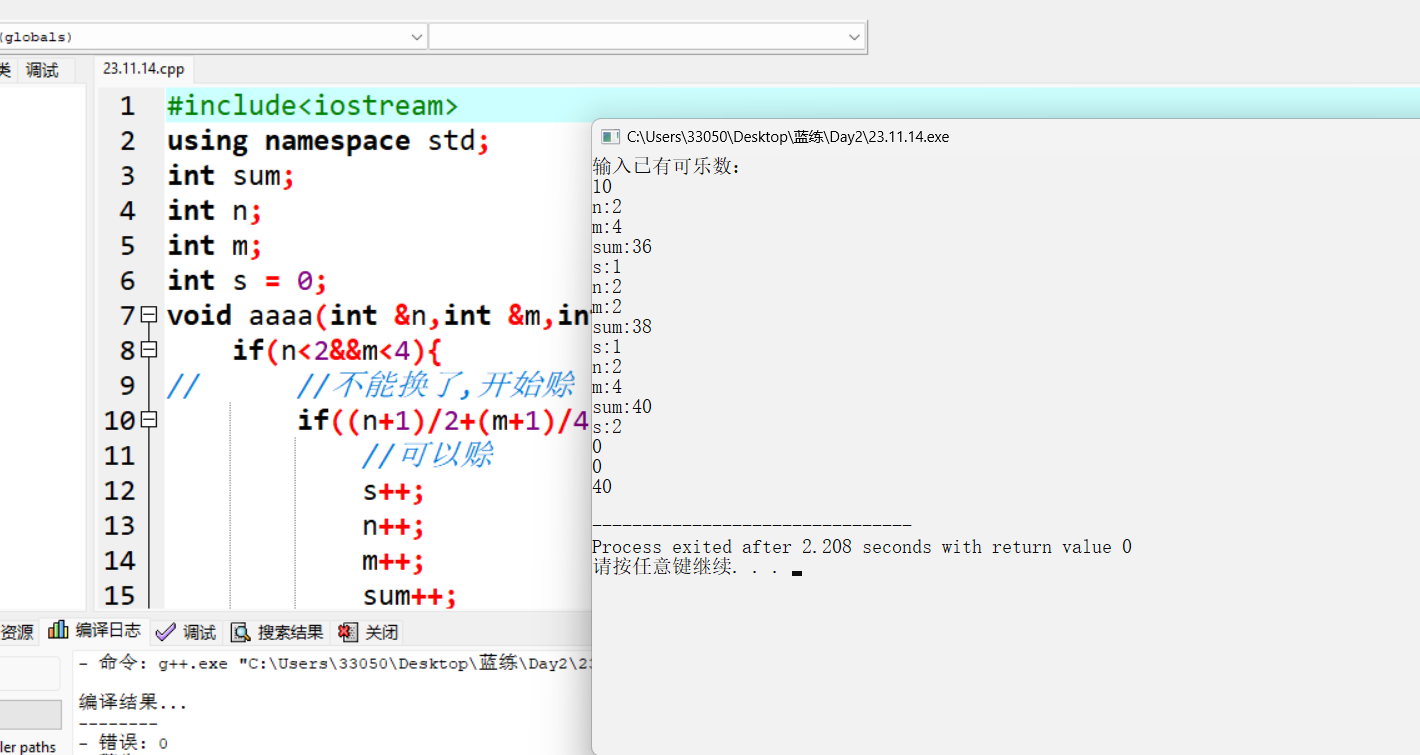Click the sum++ statement on line 15

click(x=409, y=596)
